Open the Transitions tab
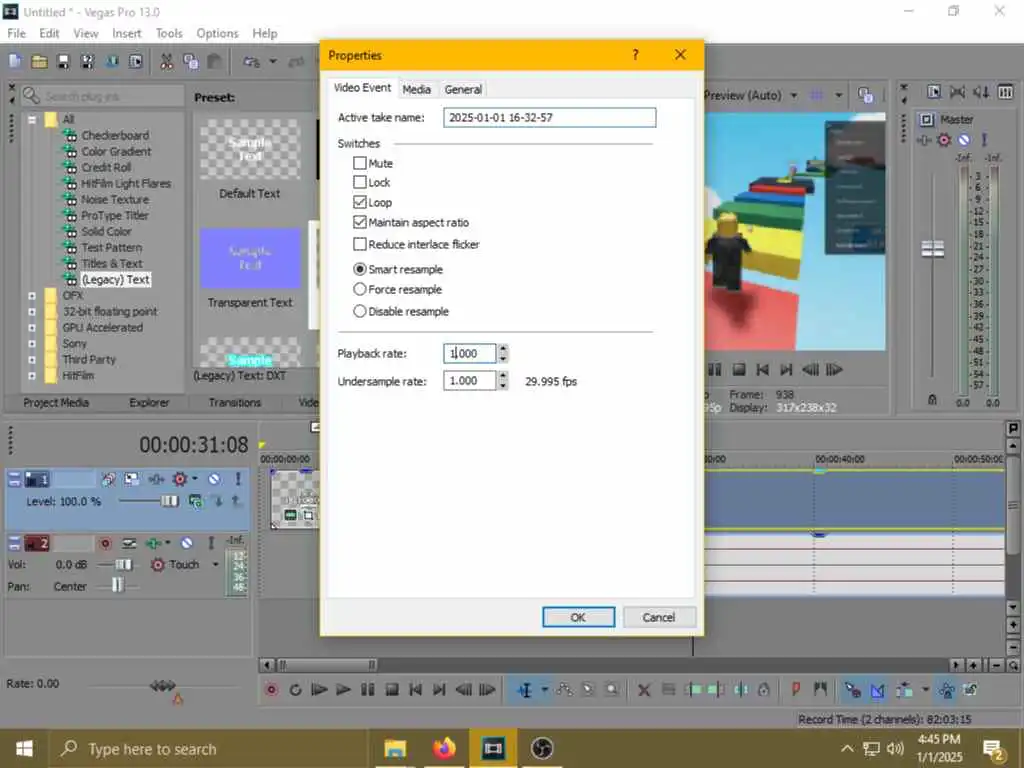The height and width of the screenshot is (768, 1024). [234, 402]
